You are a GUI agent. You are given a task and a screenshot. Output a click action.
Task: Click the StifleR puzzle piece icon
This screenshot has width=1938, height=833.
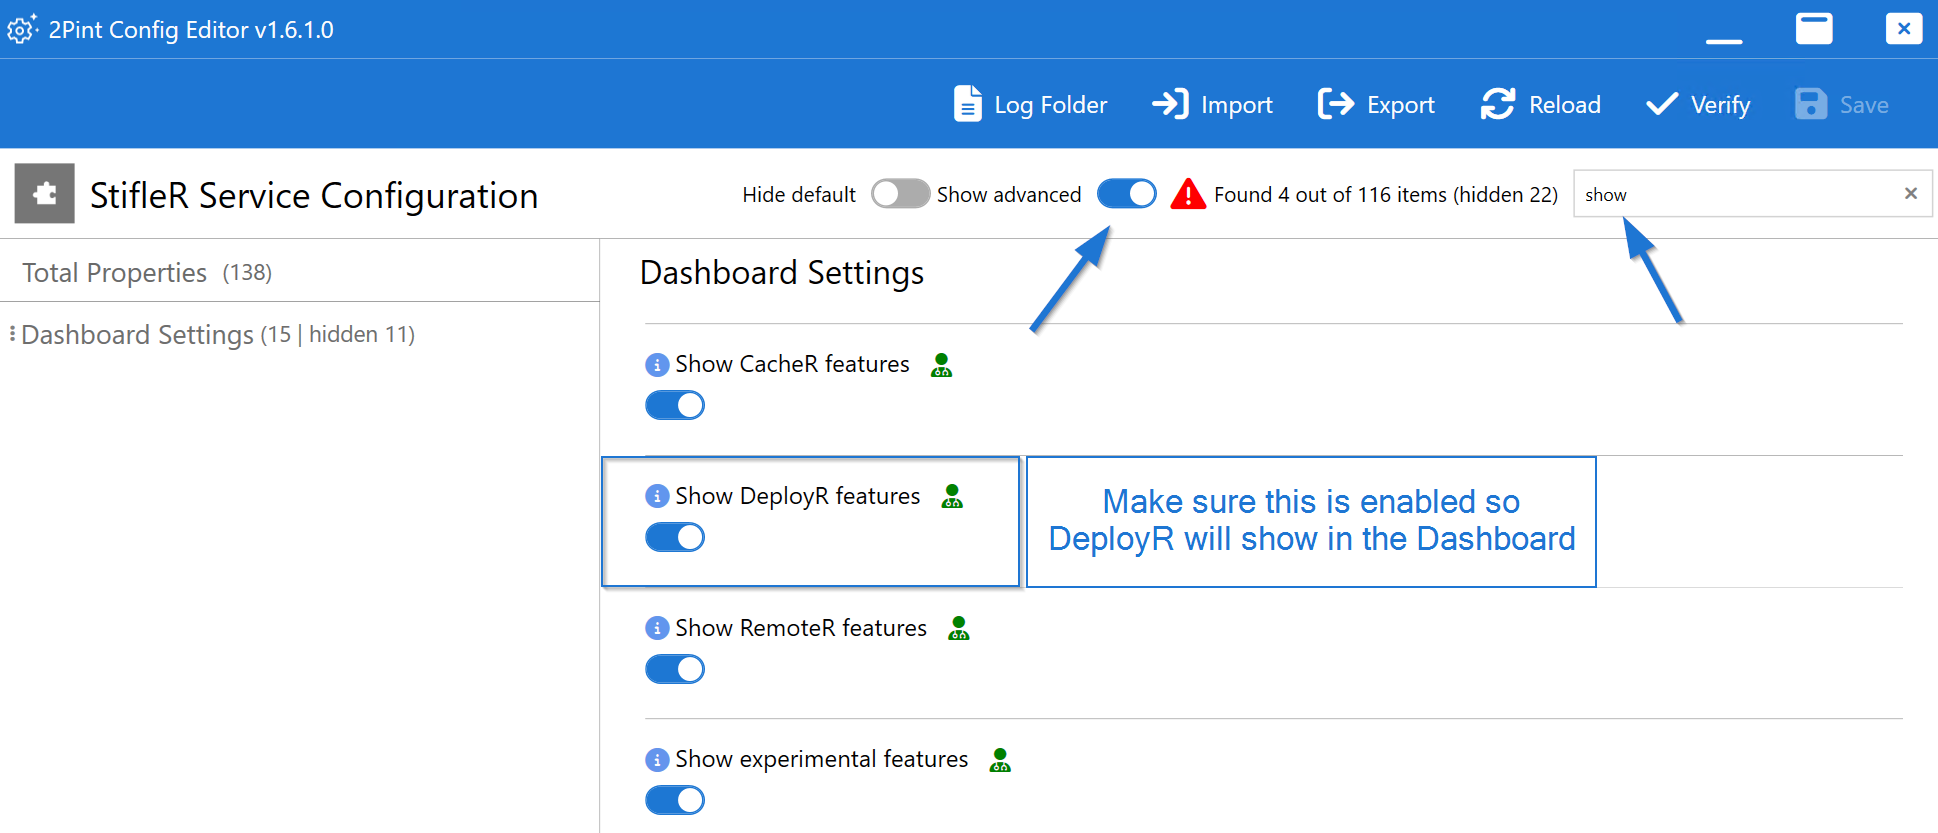click(x=45, y=194)
